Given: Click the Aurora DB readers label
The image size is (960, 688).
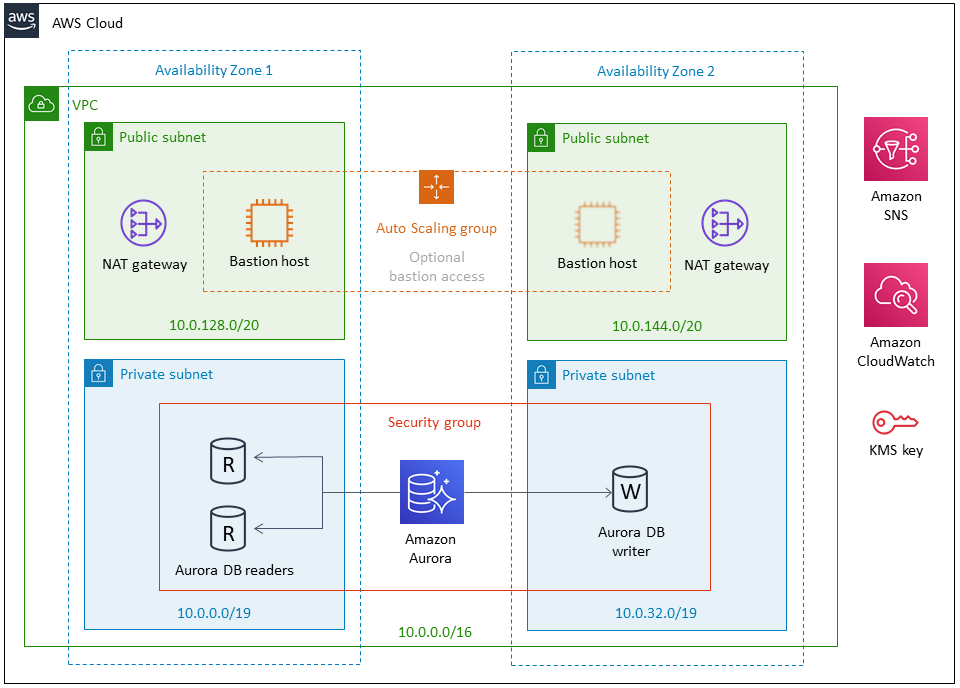Looking at the screenshot, I should point(234,570).
